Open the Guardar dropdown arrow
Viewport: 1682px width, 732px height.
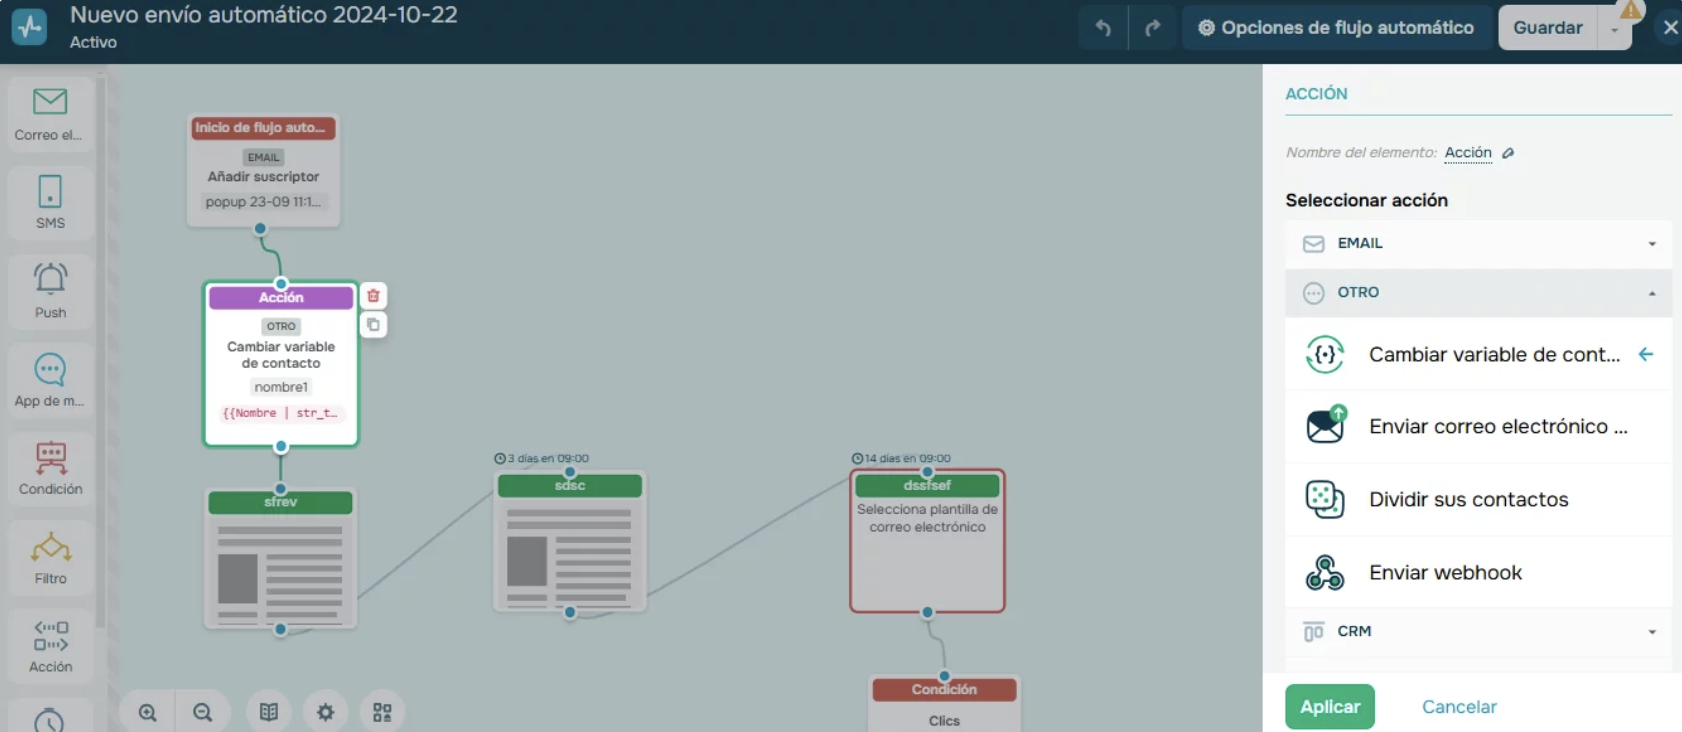[x=1615, y=30]
